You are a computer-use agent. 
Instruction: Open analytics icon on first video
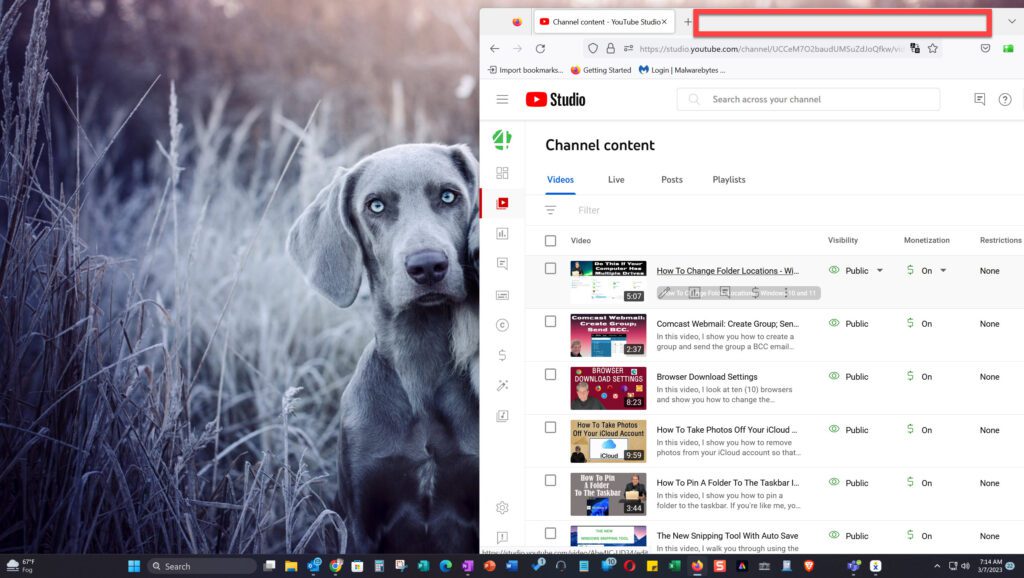[695, 293]
